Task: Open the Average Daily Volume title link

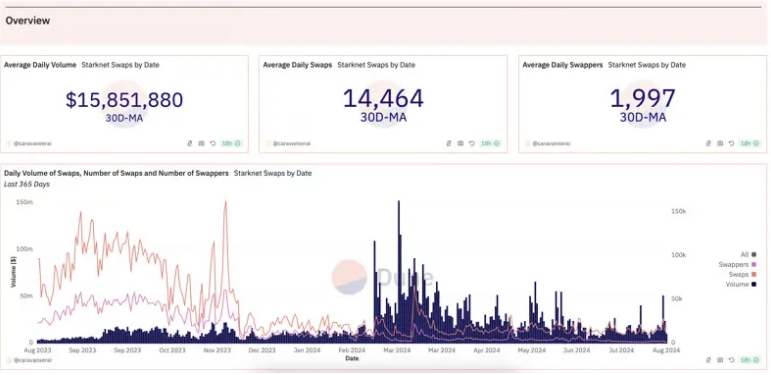Action: pyautogui.click(x=40, y=65)
